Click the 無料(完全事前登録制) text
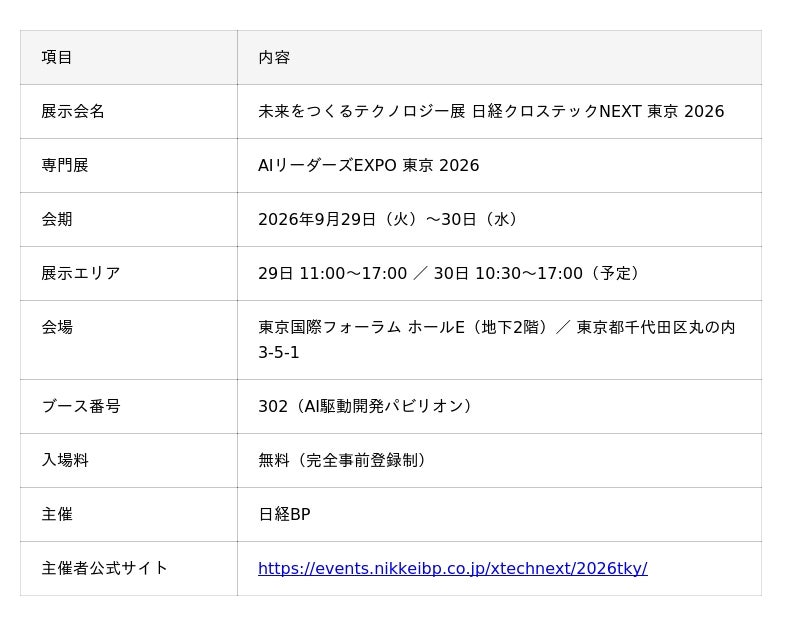 click(x=342, y=460)
